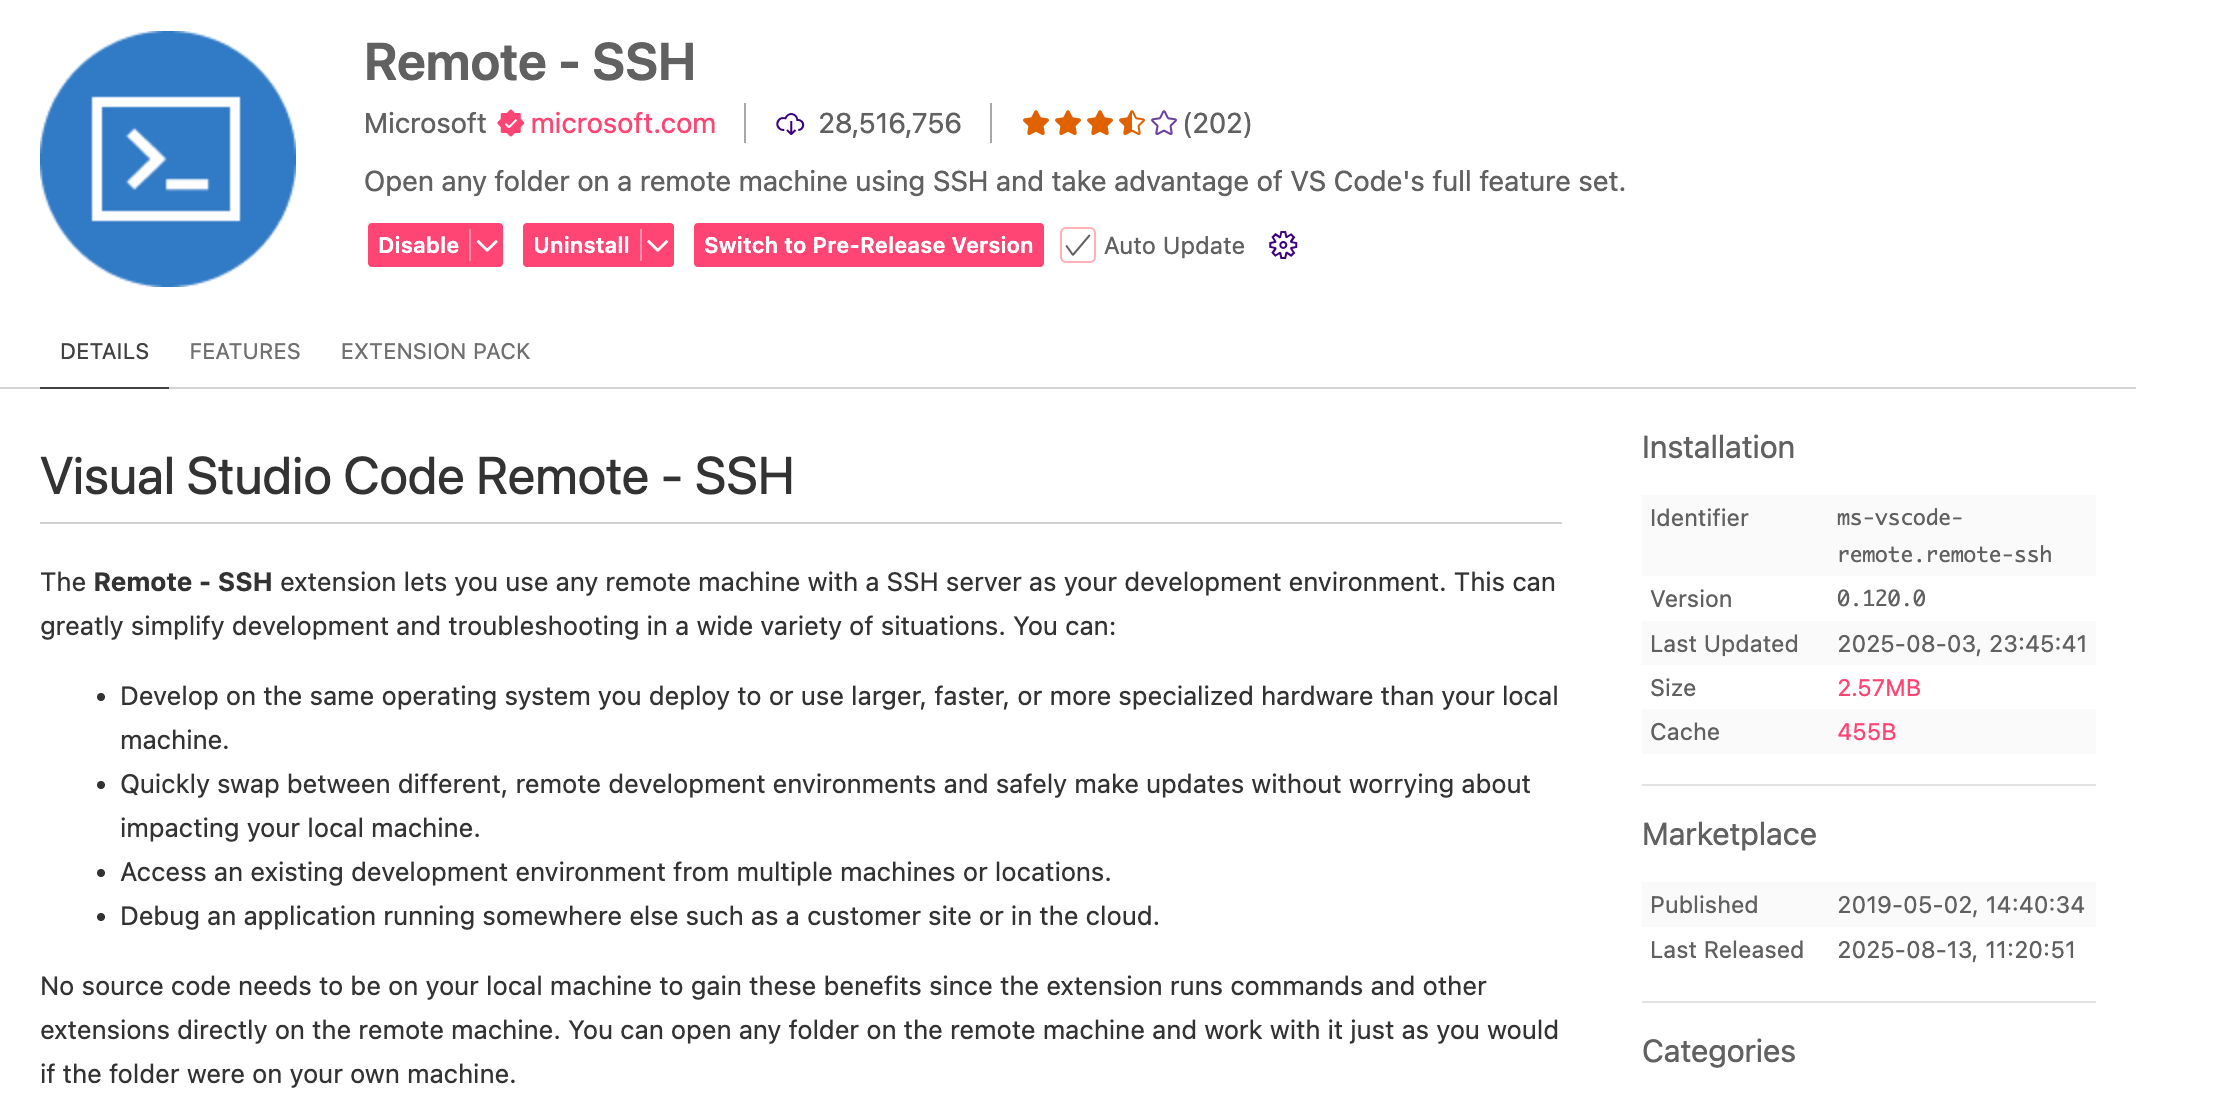Toggle the Auto Update checkbox
Screen dimensions: 2227x1097
pos(1077,245)
